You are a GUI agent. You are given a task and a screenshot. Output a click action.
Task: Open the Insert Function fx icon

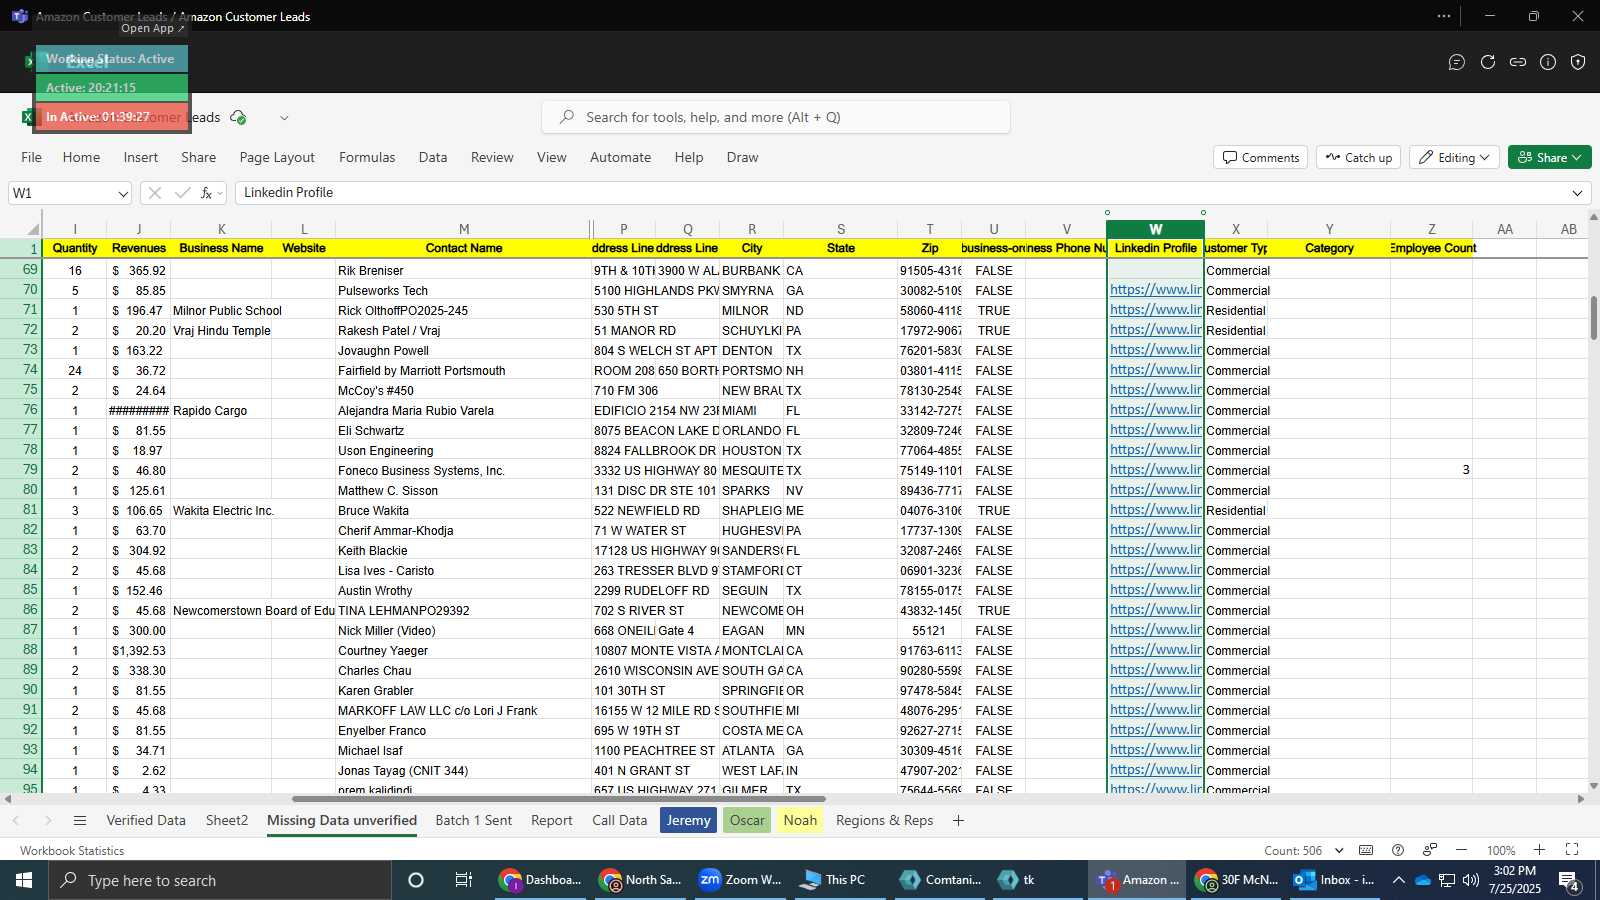[206, 193]
